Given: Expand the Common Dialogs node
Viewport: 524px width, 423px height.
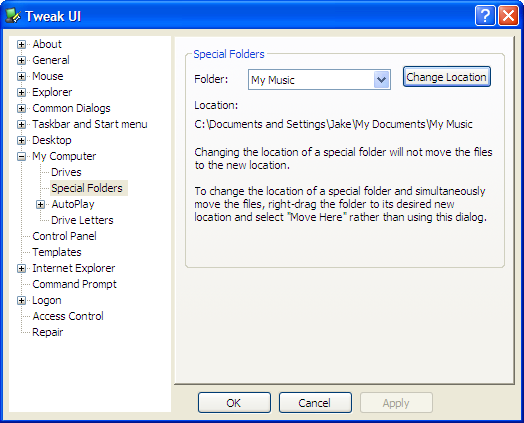Looking at the screenshot, I should pos(21,109).
